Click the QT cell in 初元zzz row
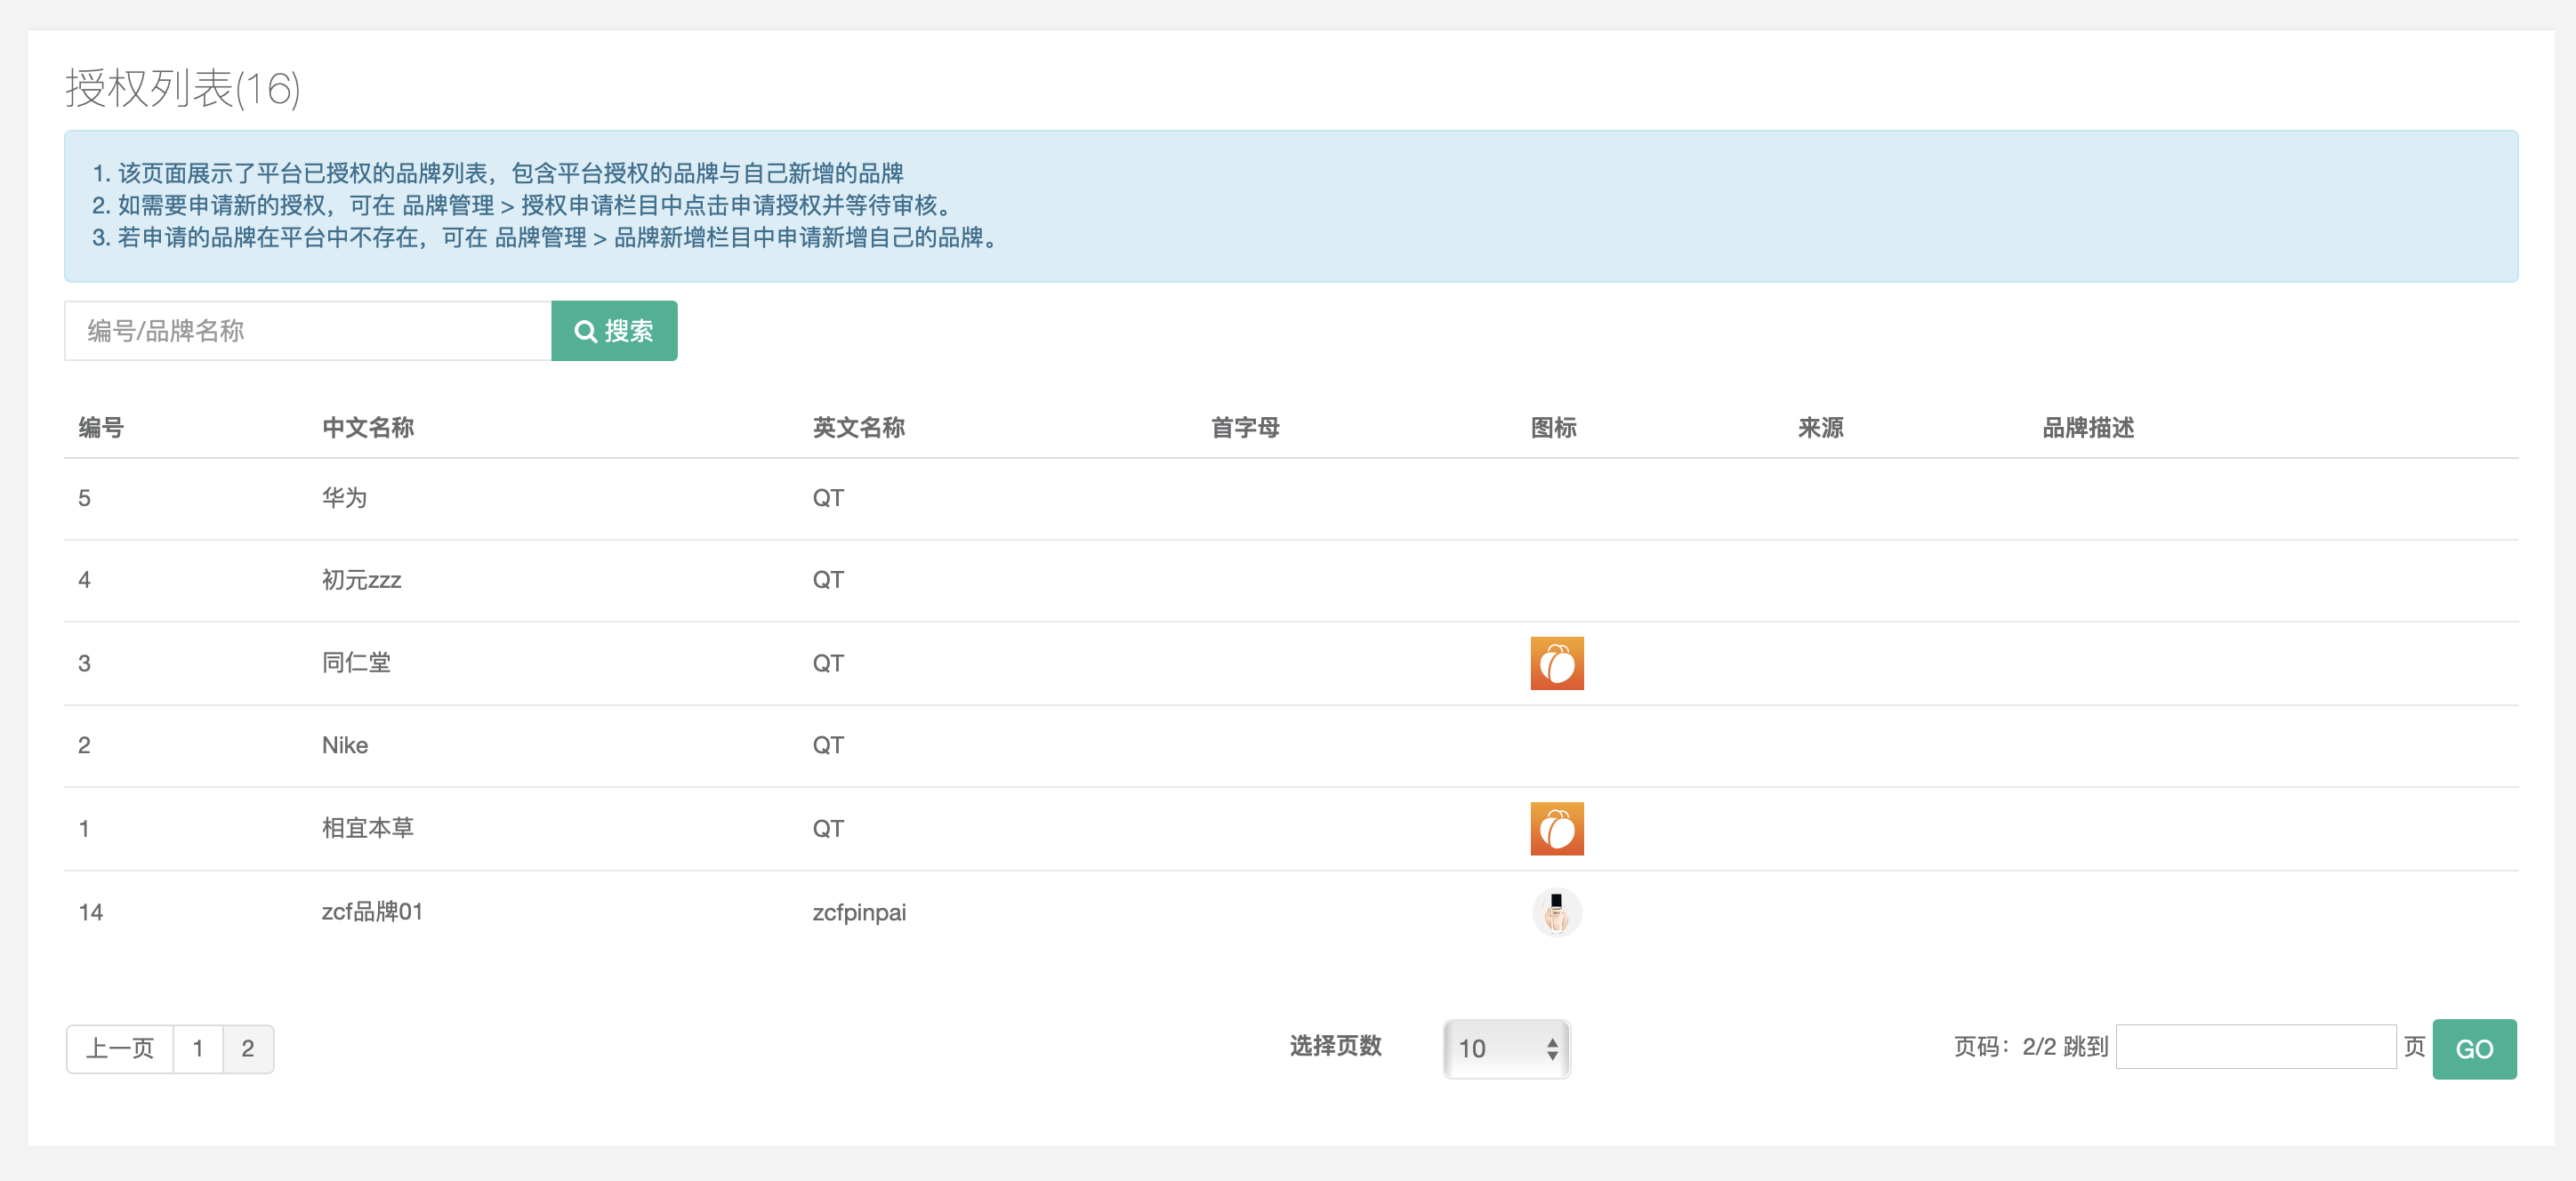The height and width of the screenshot is (1181, 2576). 828,580
